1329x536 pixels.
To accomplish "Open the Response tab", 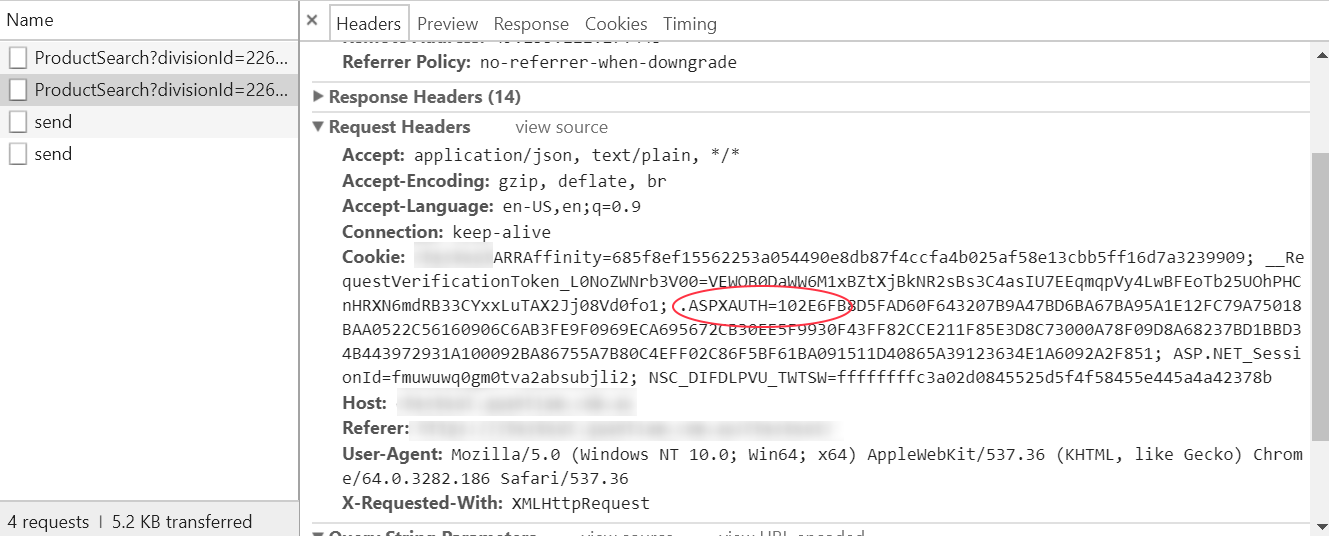I will [x=531, y=24].
